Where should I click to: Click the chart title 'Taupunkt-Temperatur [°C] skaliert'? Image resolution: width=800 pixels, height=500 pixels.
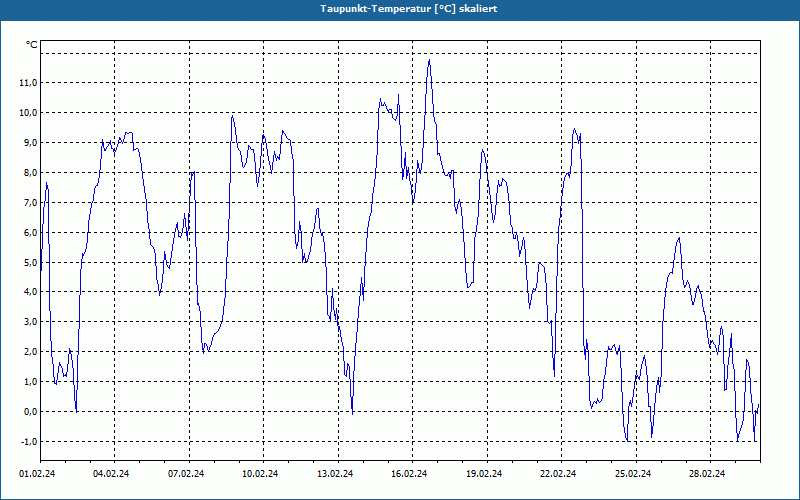coord(409,9)
